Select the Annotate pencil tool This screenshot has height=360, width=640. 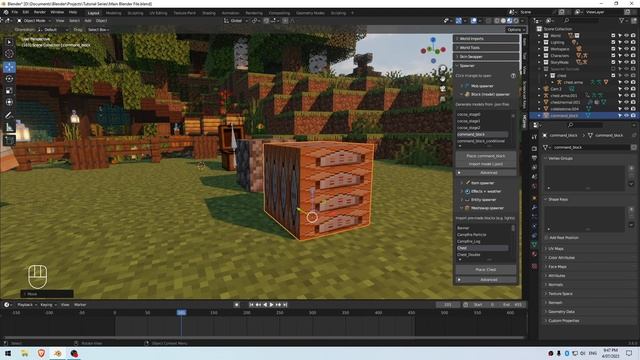coord(9,116)
